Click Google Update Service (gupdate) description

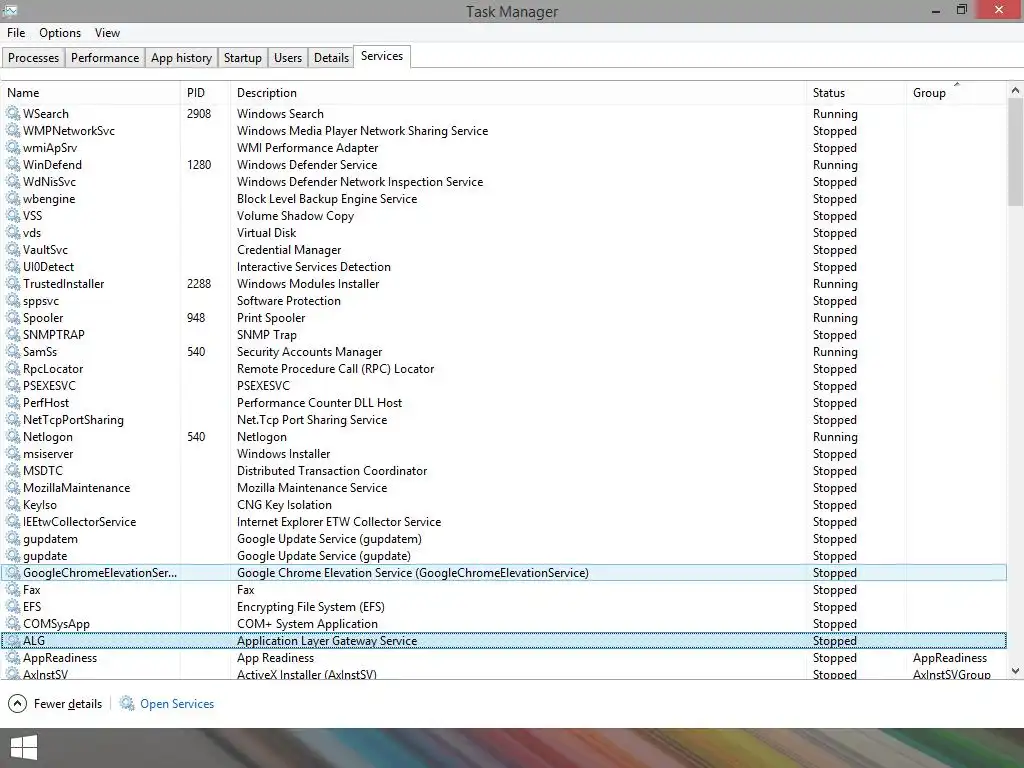(324, 556)
